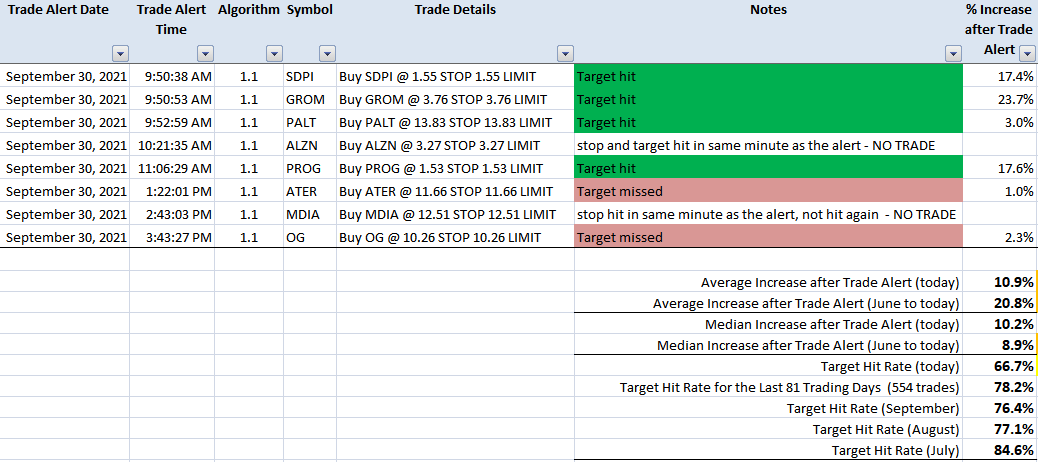Open the Trade Alert Time filter dropdown

(x=205, y=54)
